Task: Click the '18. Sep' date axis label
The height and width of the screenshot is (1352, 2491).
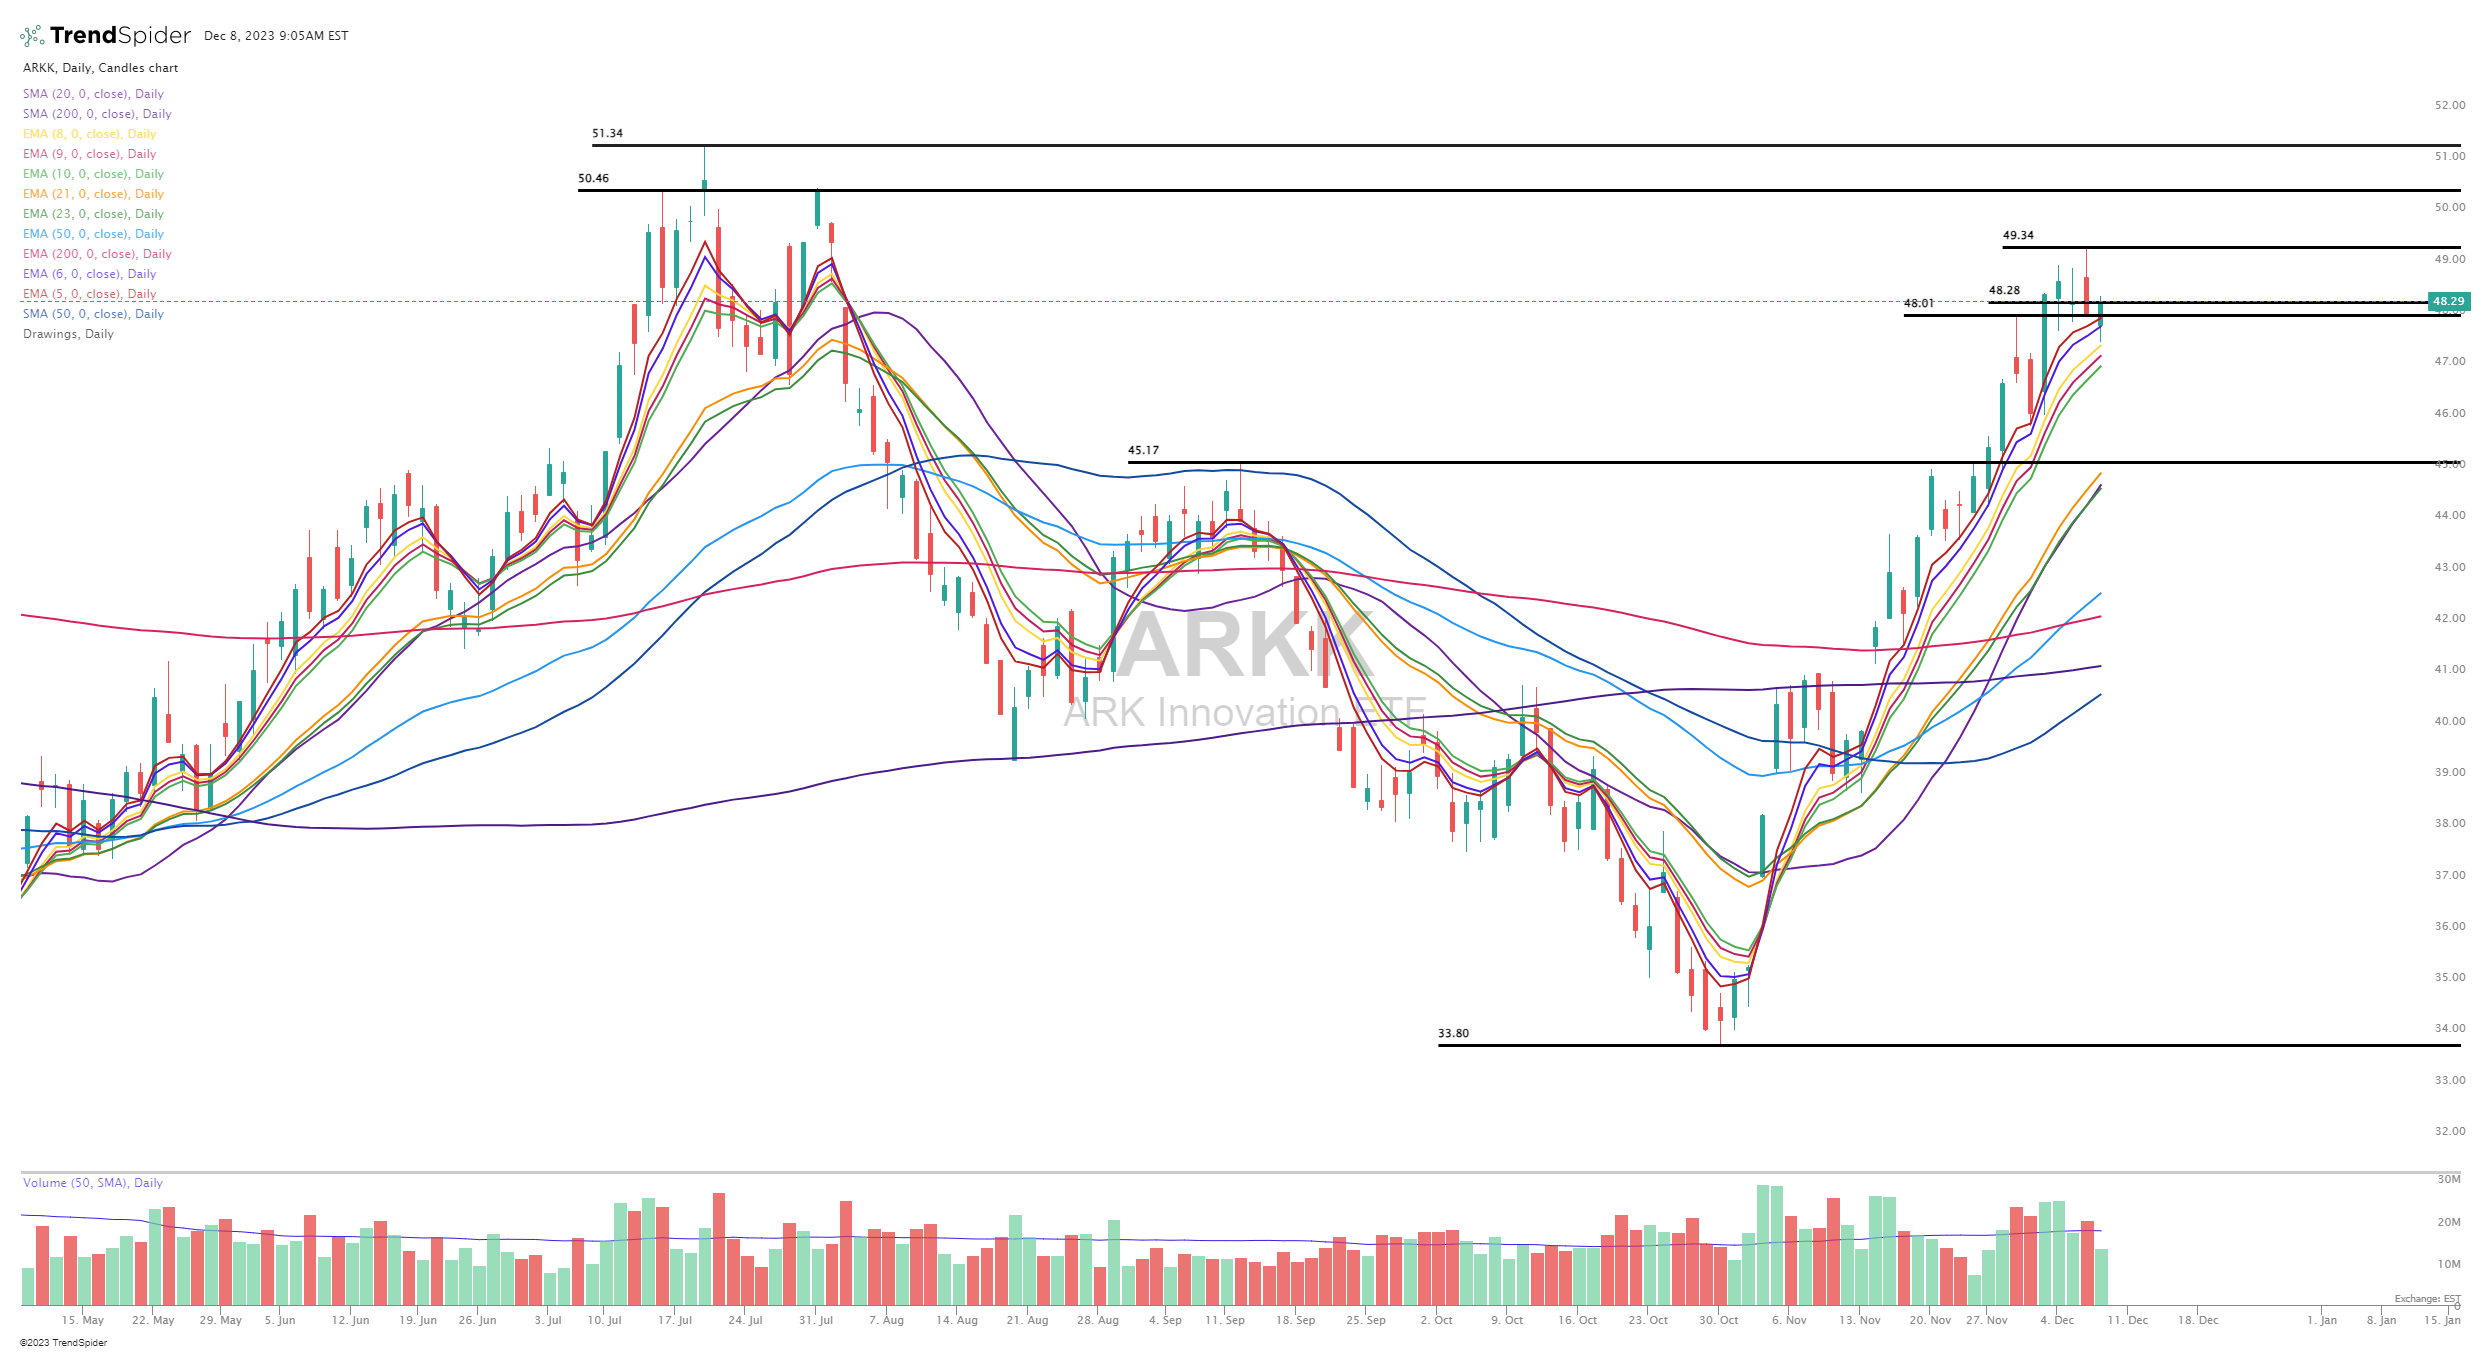Action: click(1295, 1320)
